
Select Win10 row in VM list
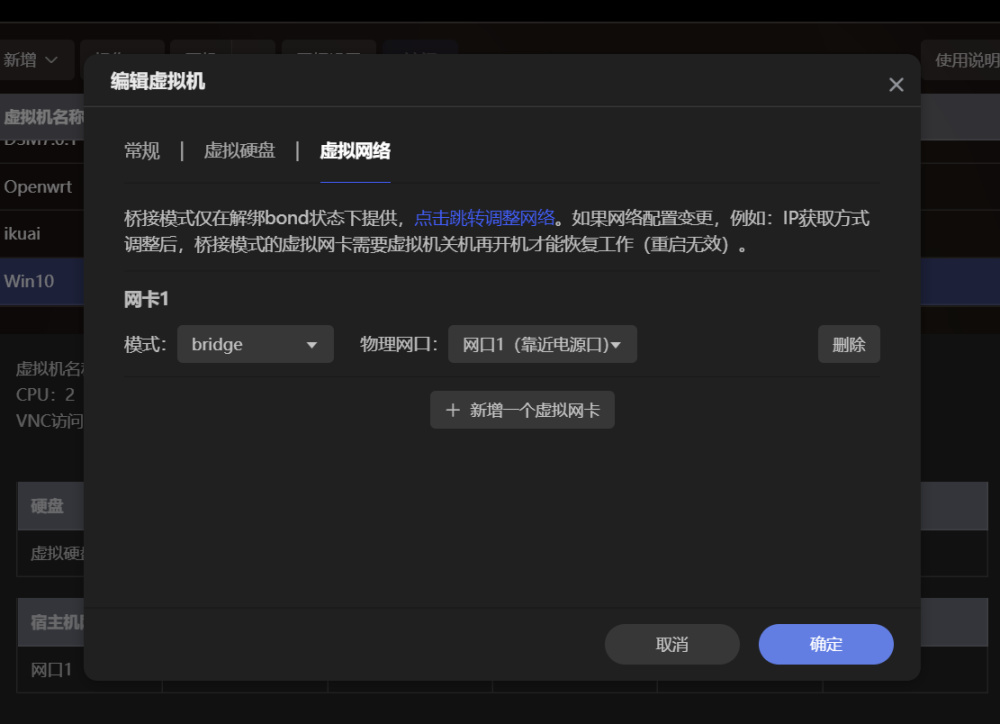pos(42,281)
